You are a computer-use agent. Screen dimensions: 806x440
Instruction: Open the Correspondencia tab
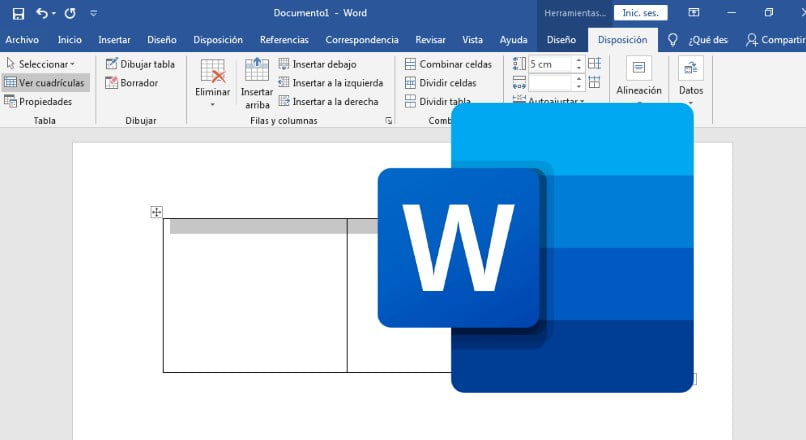[x=362, y=40]
